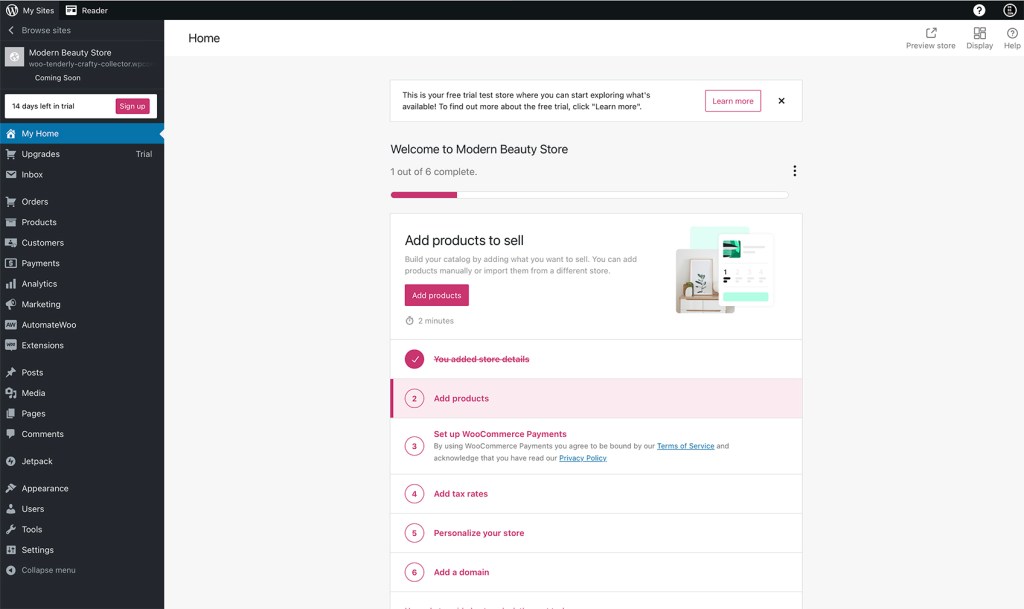Select step 4 Add tax rates
1024x609 pixels.
(x=596, y=493)
